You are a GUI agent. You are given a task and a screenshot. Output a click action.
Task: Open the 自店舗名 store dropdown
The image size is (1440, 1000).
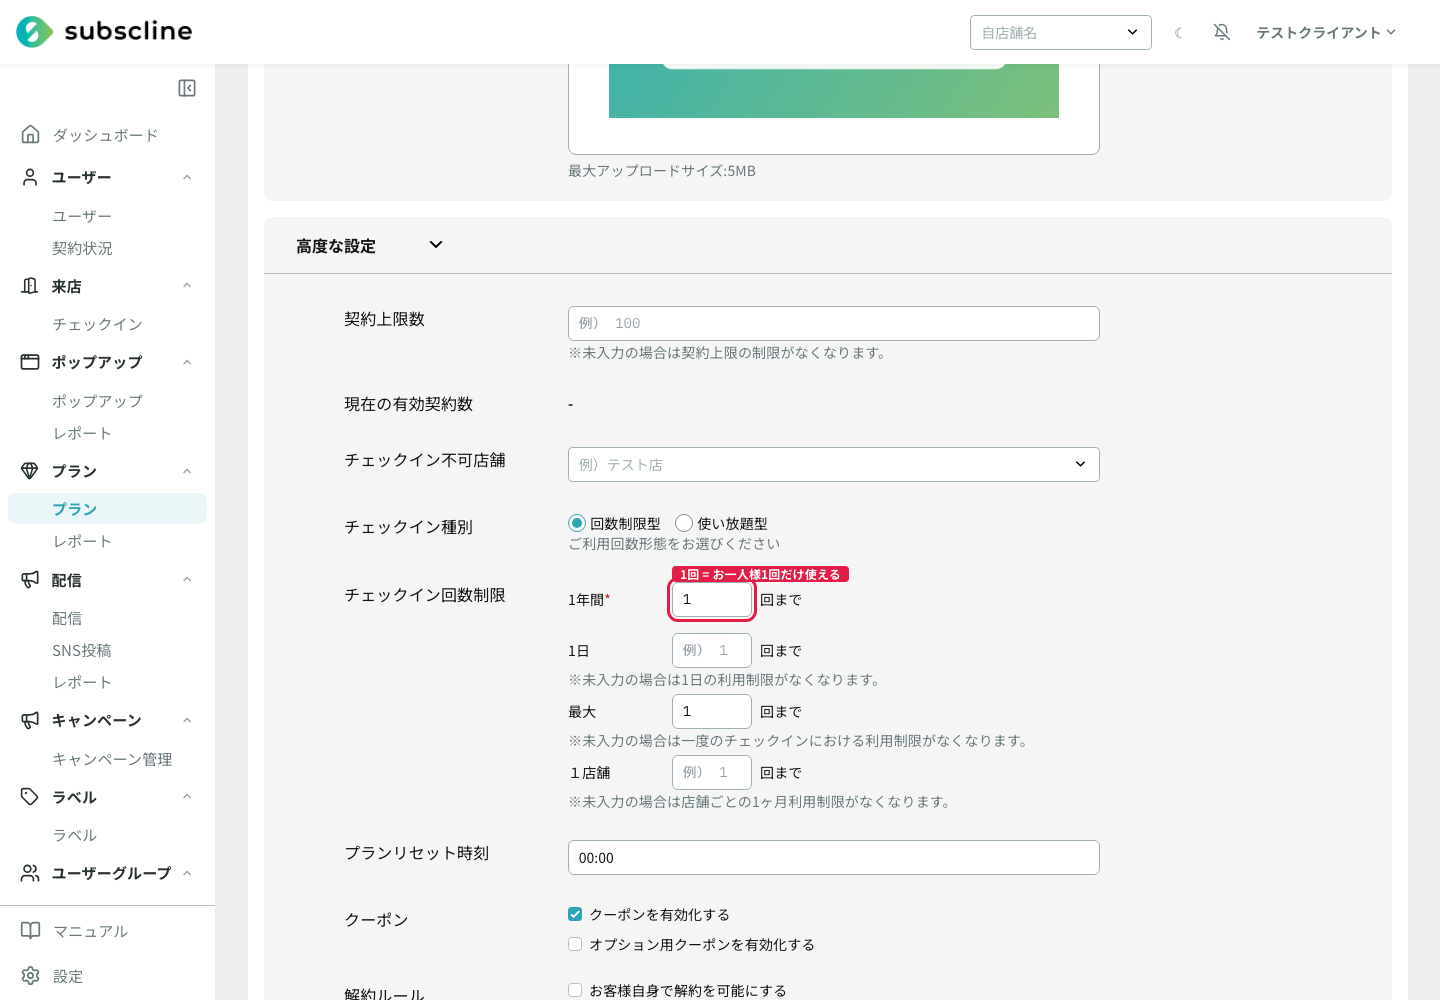click(x=1061, y=32)
